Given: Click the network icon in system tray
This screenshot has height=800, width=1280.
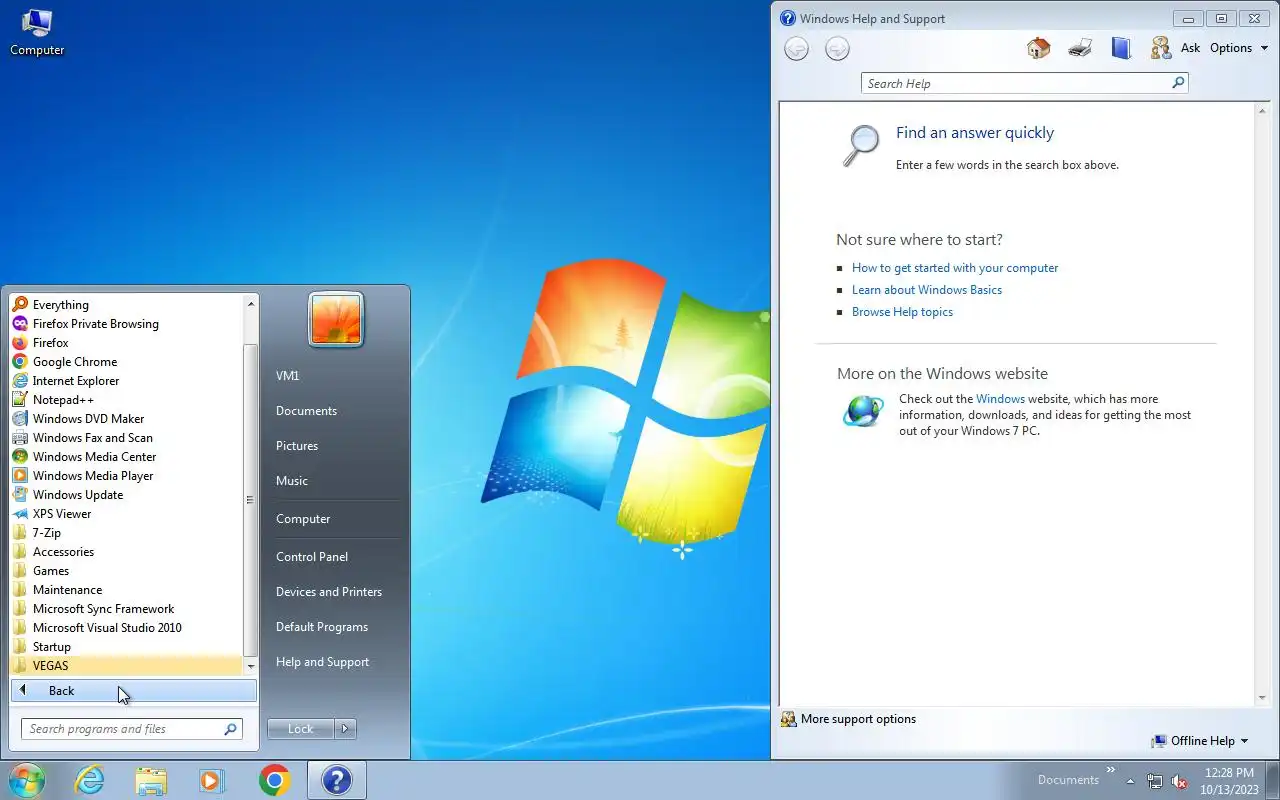Looking at the screenshot, I should pos(1155,781).
